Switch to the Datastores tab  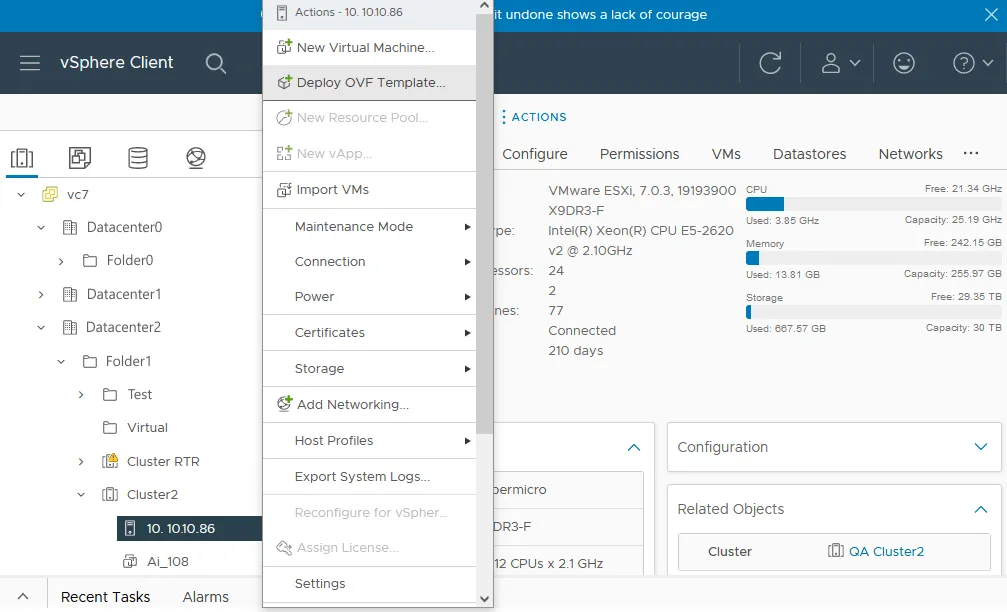pos(809,154)
